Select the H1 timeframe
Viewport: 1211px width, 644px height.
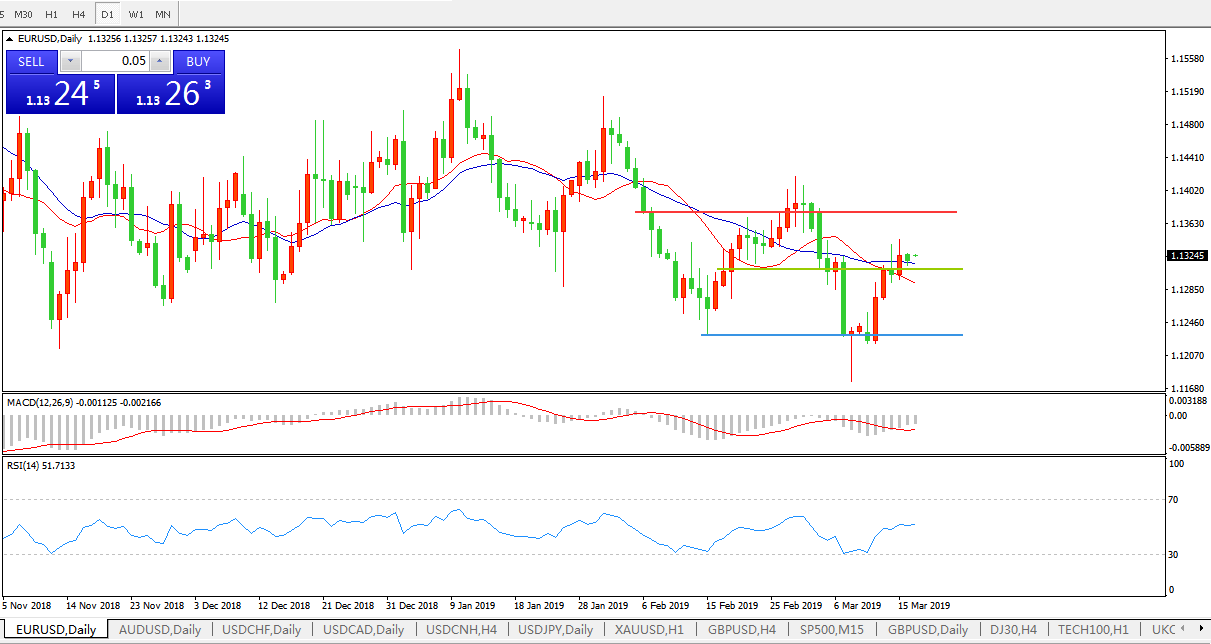click(x=51, y=14)
